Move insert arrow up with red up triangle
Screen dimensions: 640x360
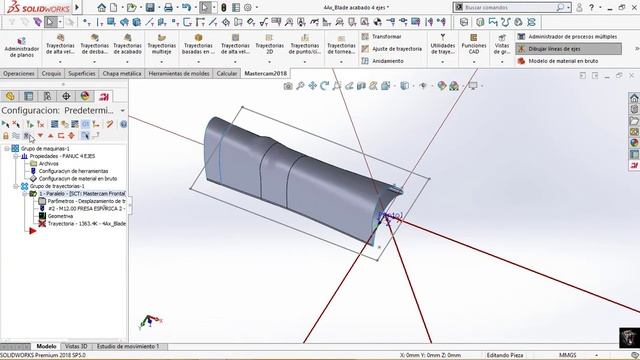click(51, 136)
